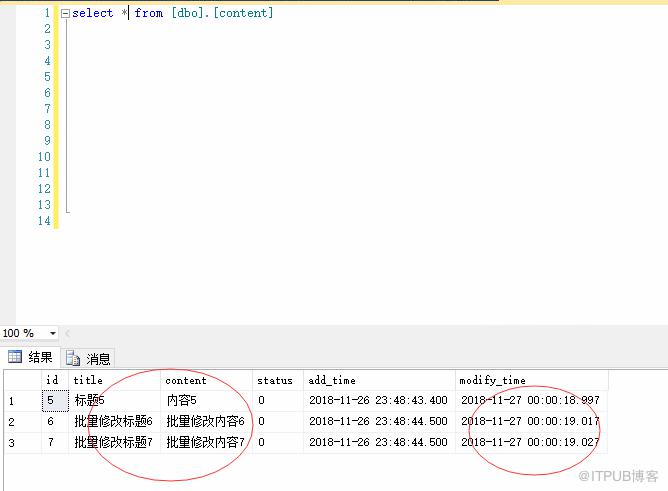Viewport: 668px width, 491px height.
Task: Click modify_time cell 2018-11-27 00:00:19.017
Action: [x=531, y=422]
